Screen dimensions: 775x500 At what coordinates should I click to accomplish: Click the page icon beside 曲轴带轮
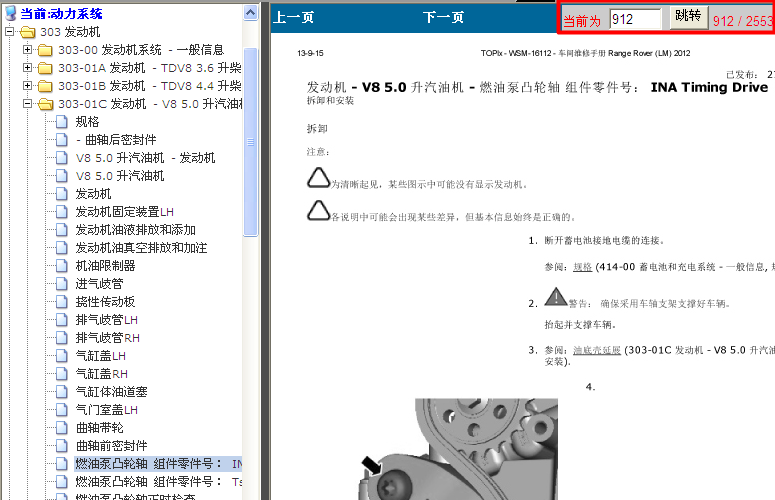[x=62, y=428]
